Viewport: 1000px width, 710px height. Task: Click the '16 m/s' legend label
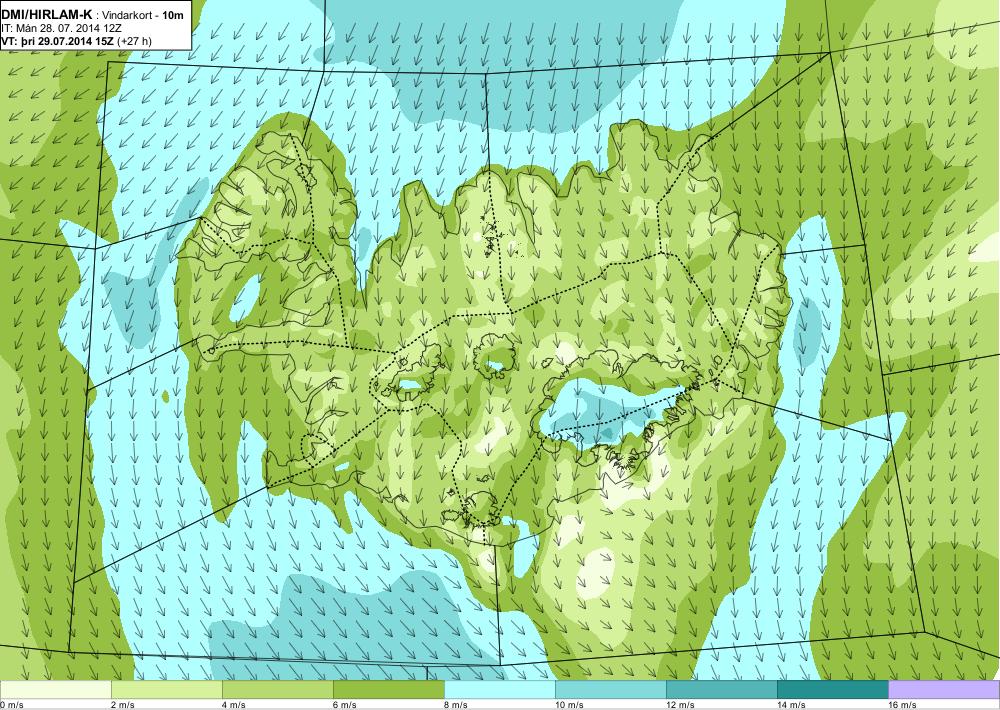pyautogui.click(x=902, y=705)
